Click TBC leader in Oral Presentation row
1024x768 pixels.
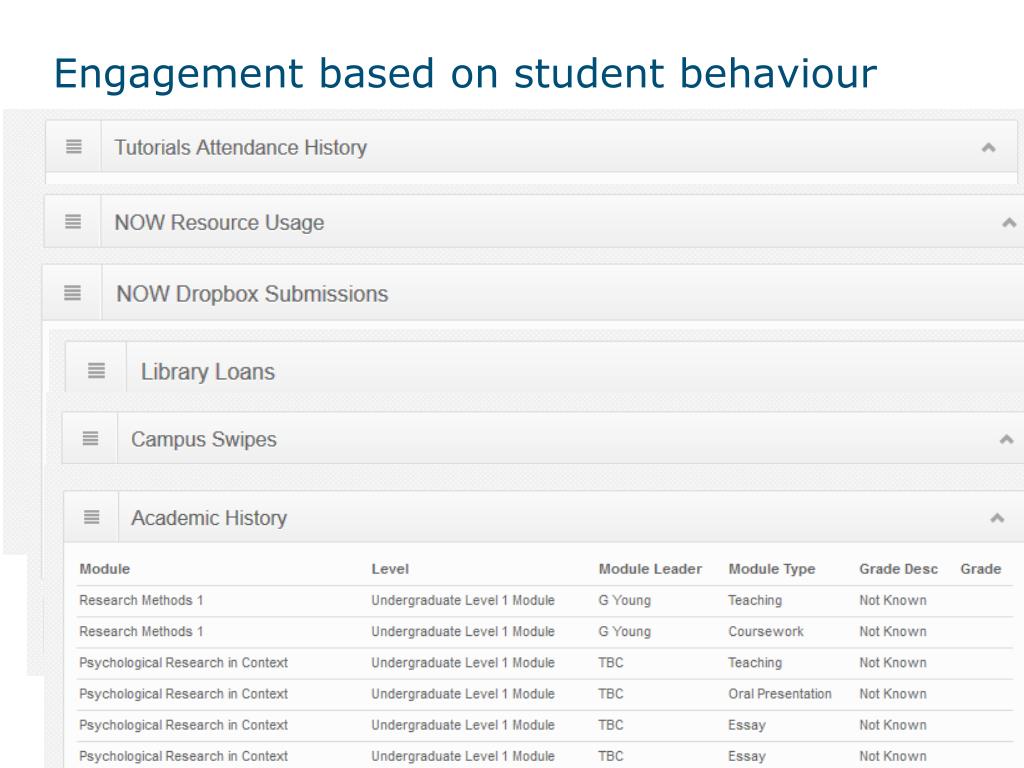pyautogui.click(x=611, y=694)
